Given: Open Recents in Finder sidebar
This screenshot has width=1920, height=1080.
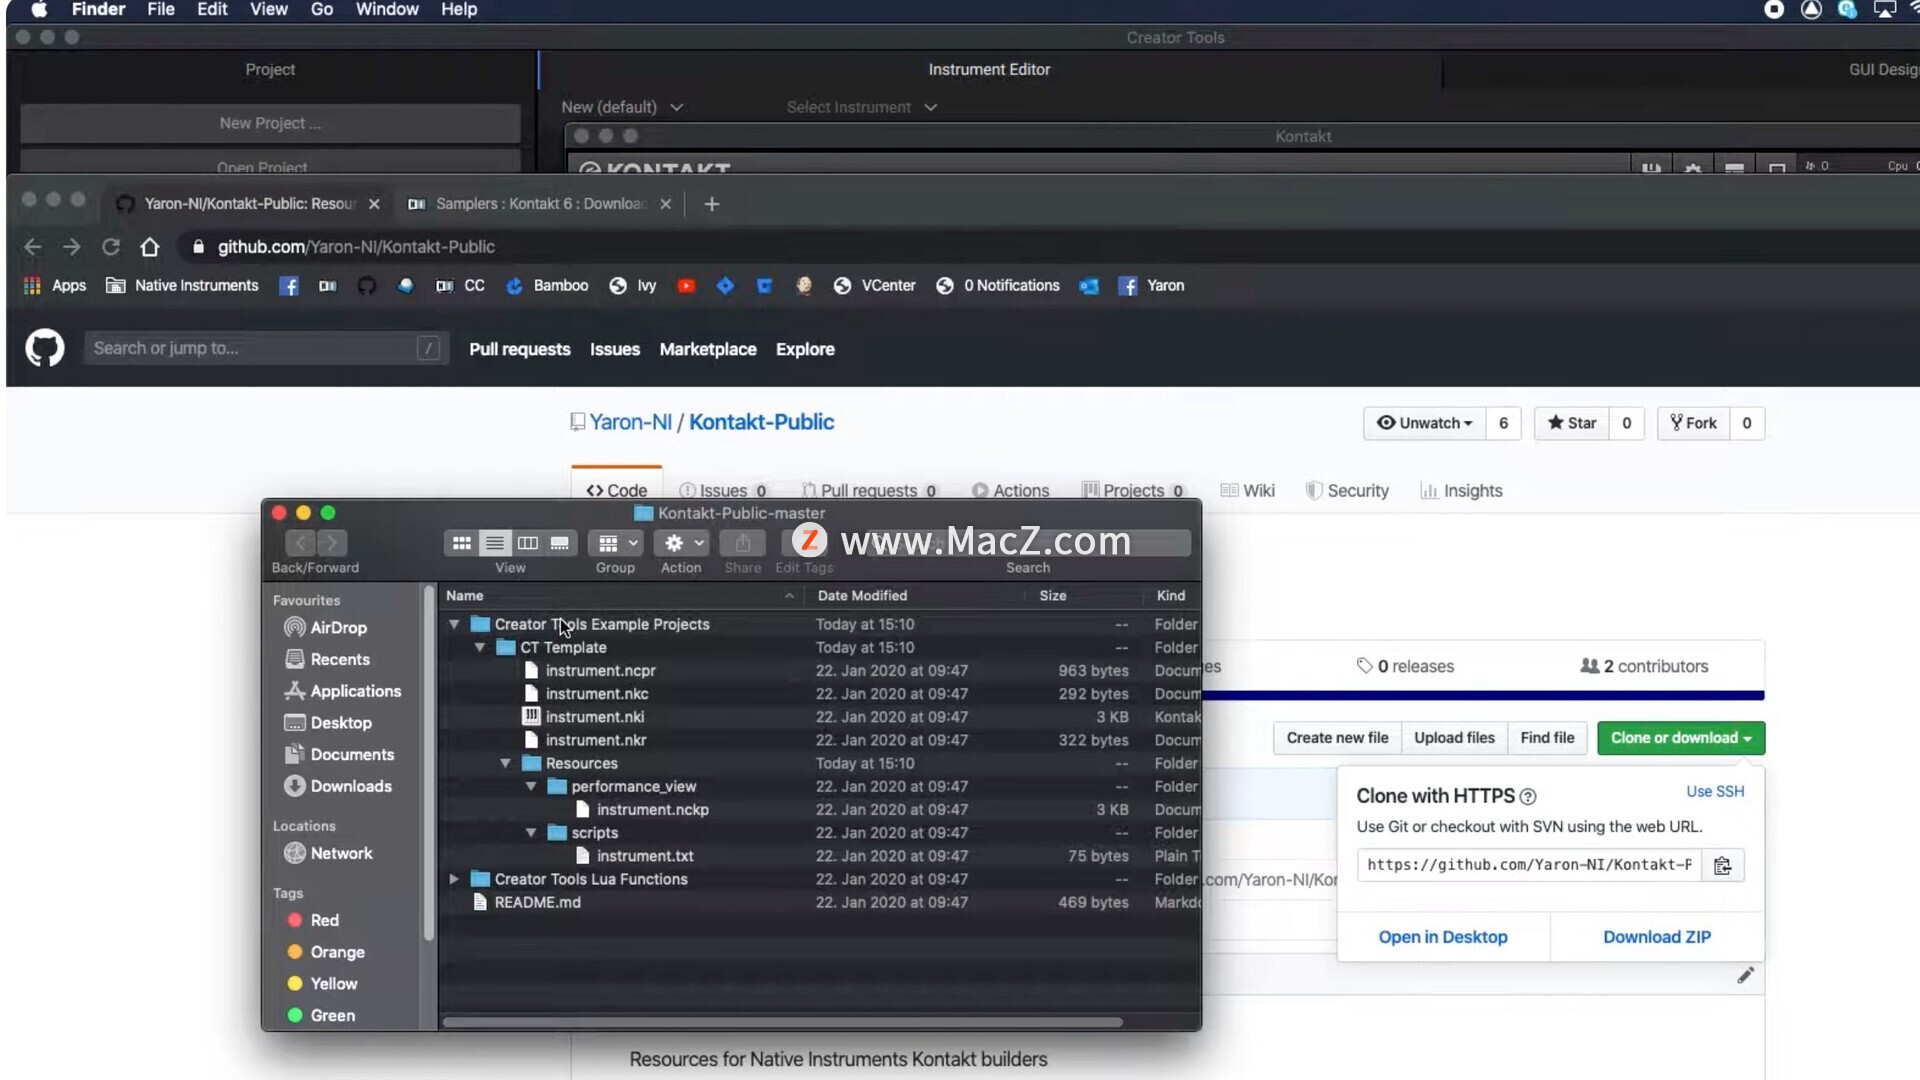Looking at the screenshot, I should [327, 660].
